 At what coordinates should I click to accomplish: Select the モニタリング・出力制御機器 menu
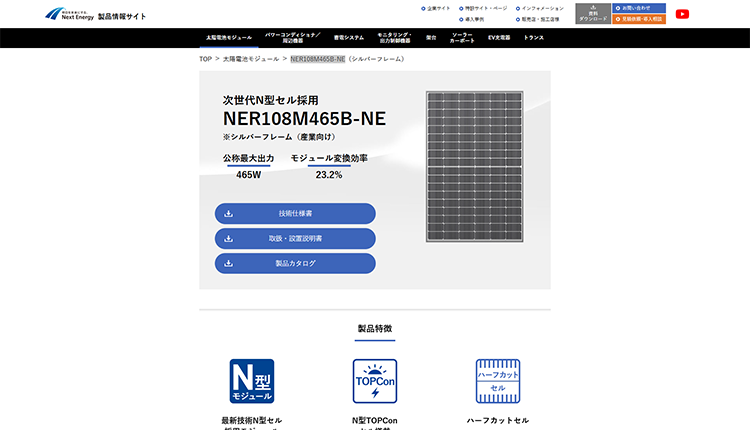point(394,38)
